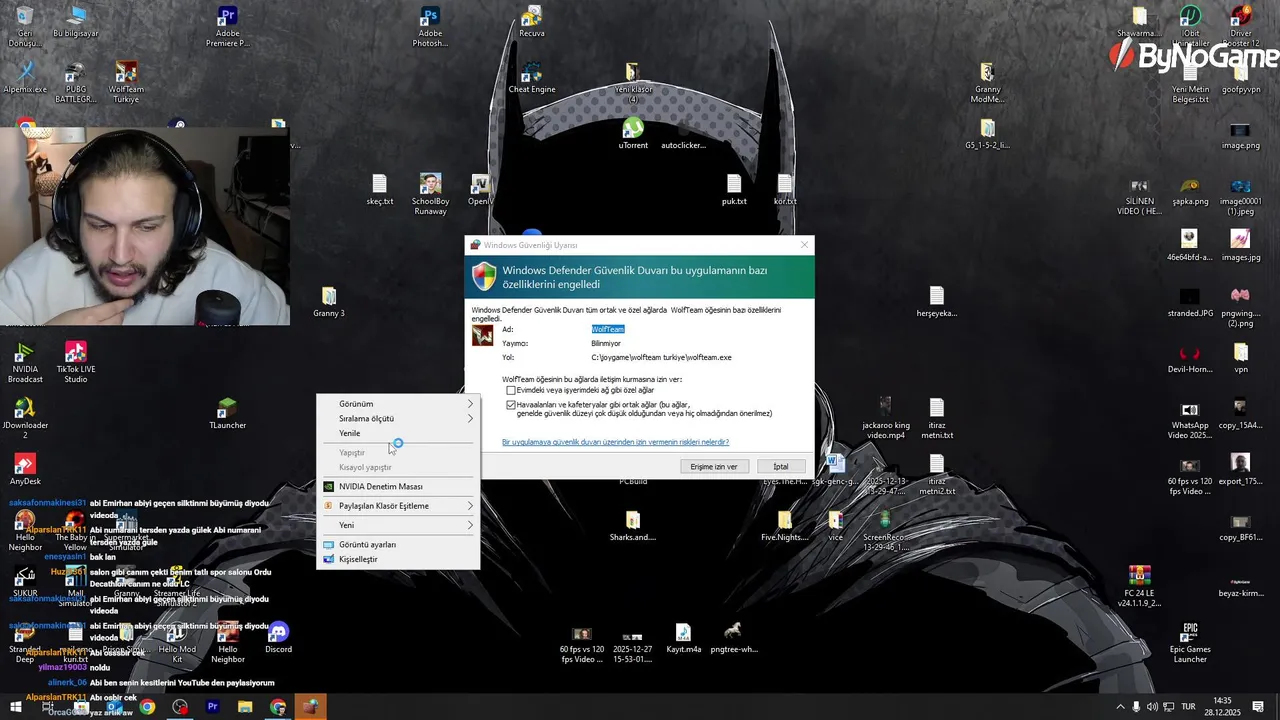
Task: Click the highlighted WolfTeam name field
Action: [607, 329]
